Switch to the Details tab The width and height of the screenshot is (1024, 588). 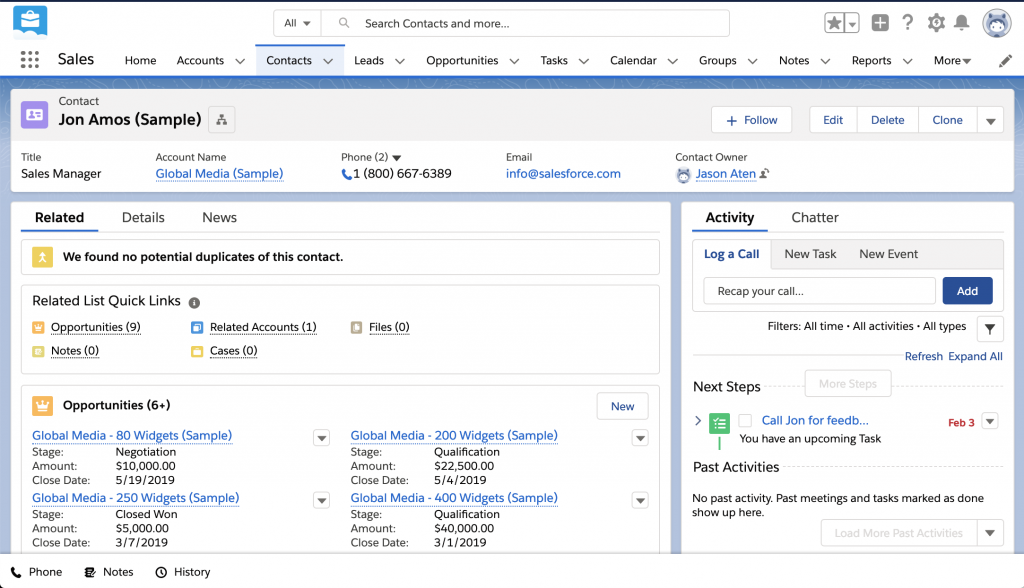pos(143,218)
